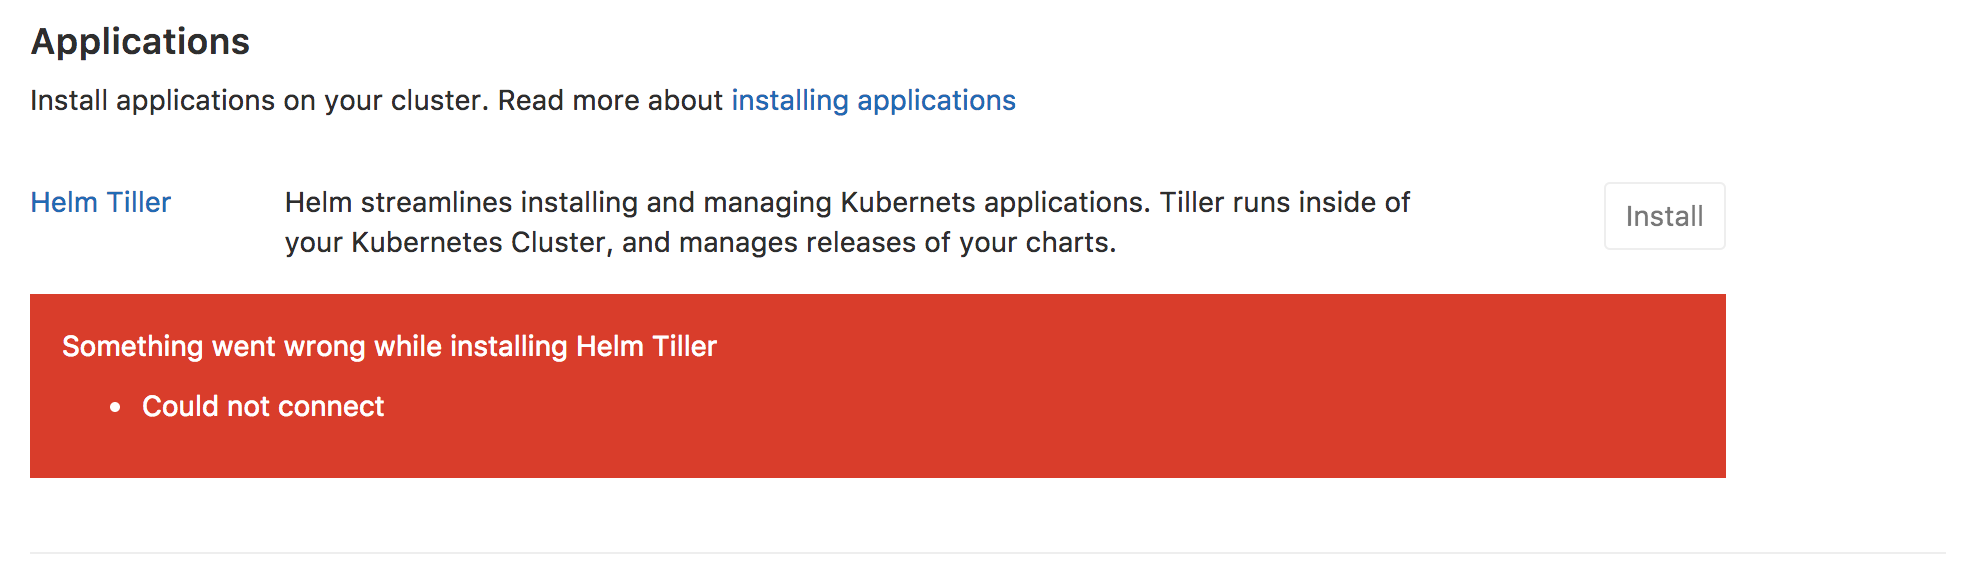This screenshot has height=578, width=1972.
Task: Click 'Tiller runs inside of' text
Action: [1284, 202]
